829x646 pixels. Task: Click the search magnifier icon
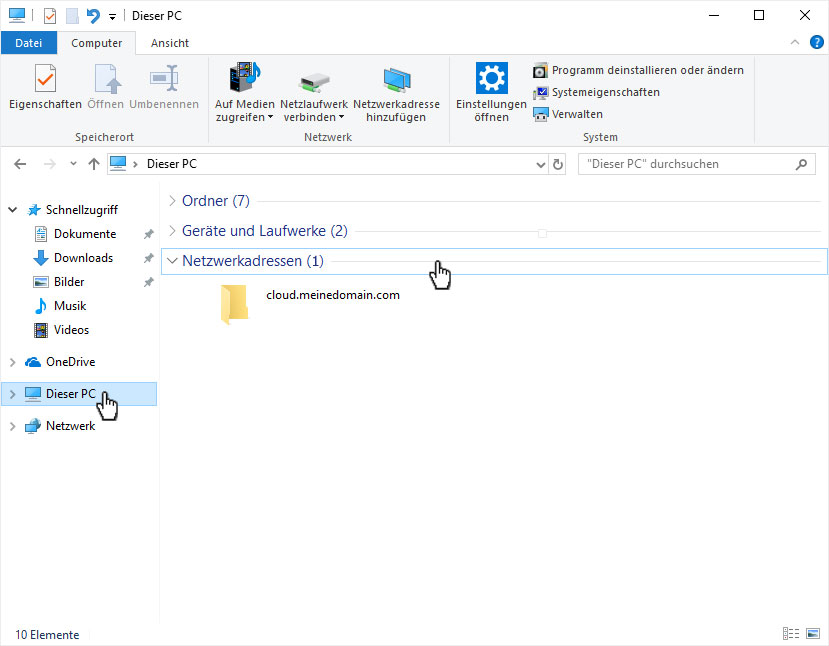802,164
